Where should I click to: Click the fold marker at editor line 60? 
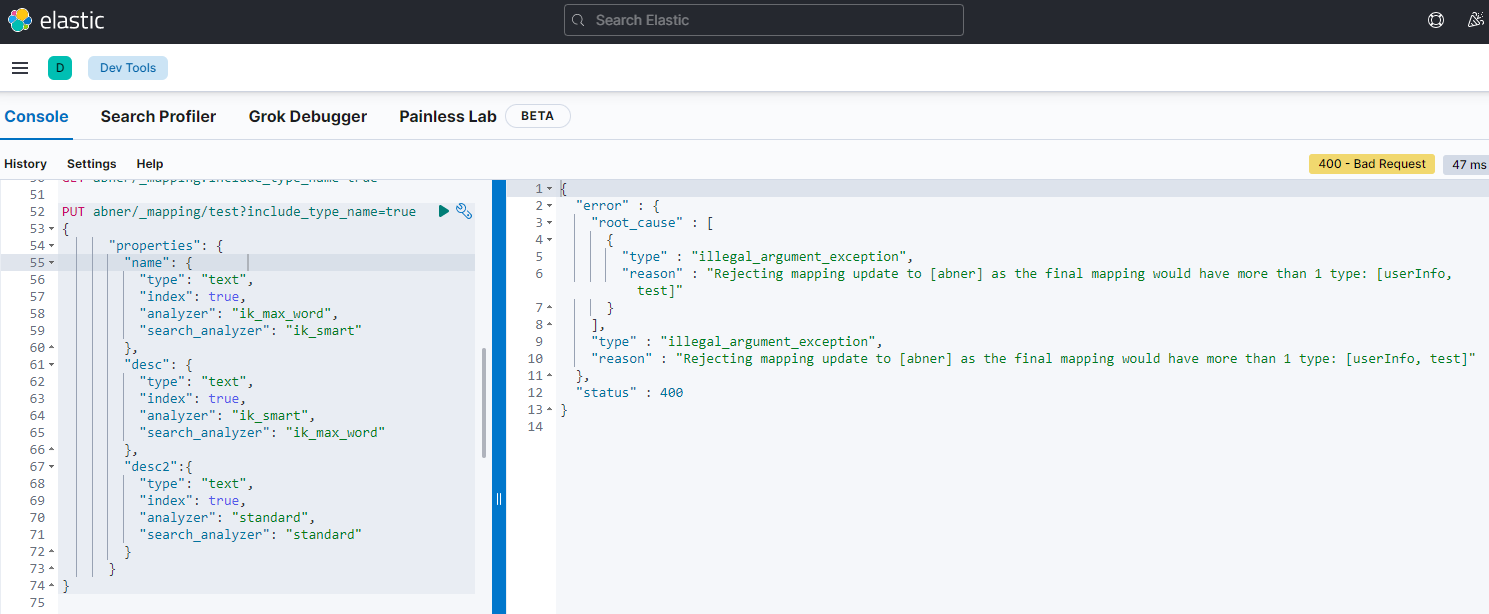(51, 348)
